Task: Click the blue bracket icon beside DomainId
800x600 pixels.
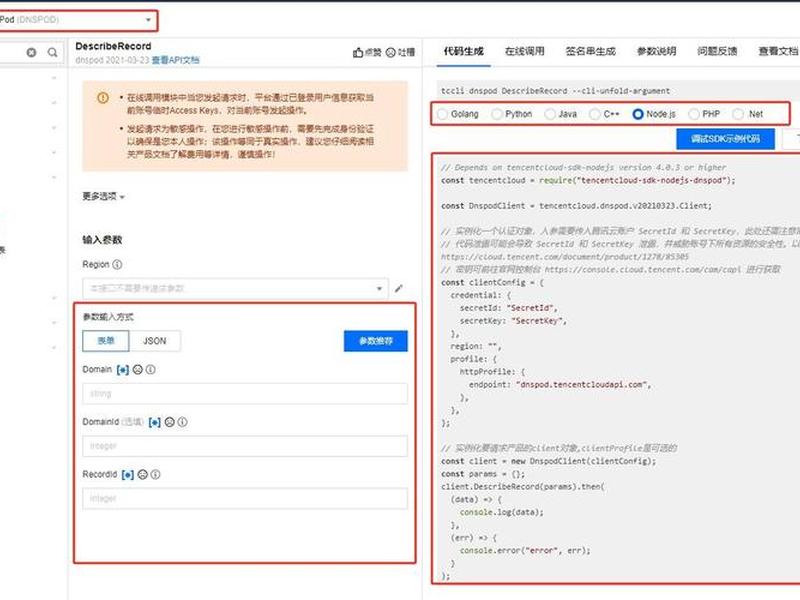Action: [155, 422]
